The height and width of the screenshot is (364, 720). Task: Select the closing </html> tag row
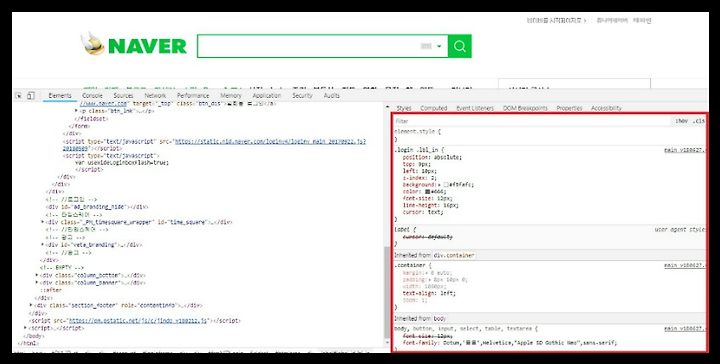pyautogui.click(x=28, y=343)
